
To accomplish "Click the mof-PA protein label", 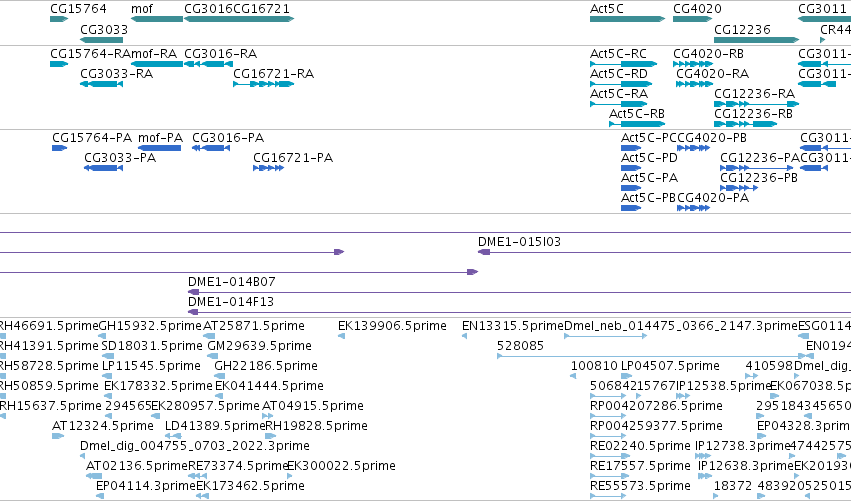I will [x=160, y=137].
